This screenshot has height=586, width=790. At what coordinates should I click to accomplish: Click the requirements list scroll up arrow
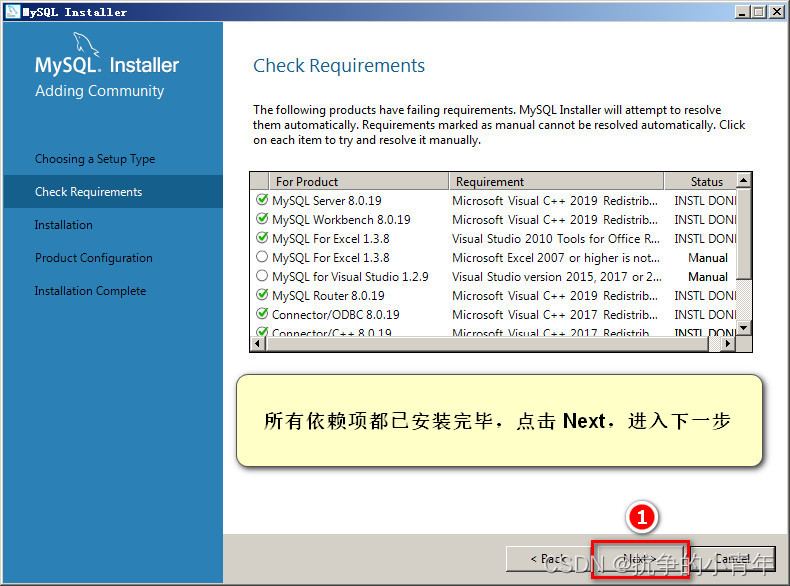tap(744, 180)
